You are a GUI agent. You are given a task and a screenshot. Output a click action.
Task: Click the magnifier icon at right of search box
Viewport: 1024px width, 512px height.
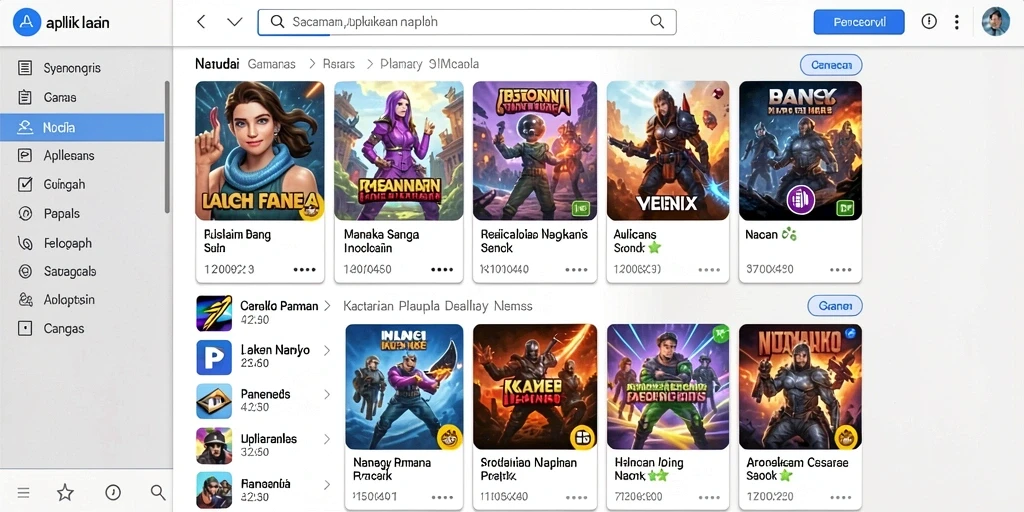(x=657, y=22)
